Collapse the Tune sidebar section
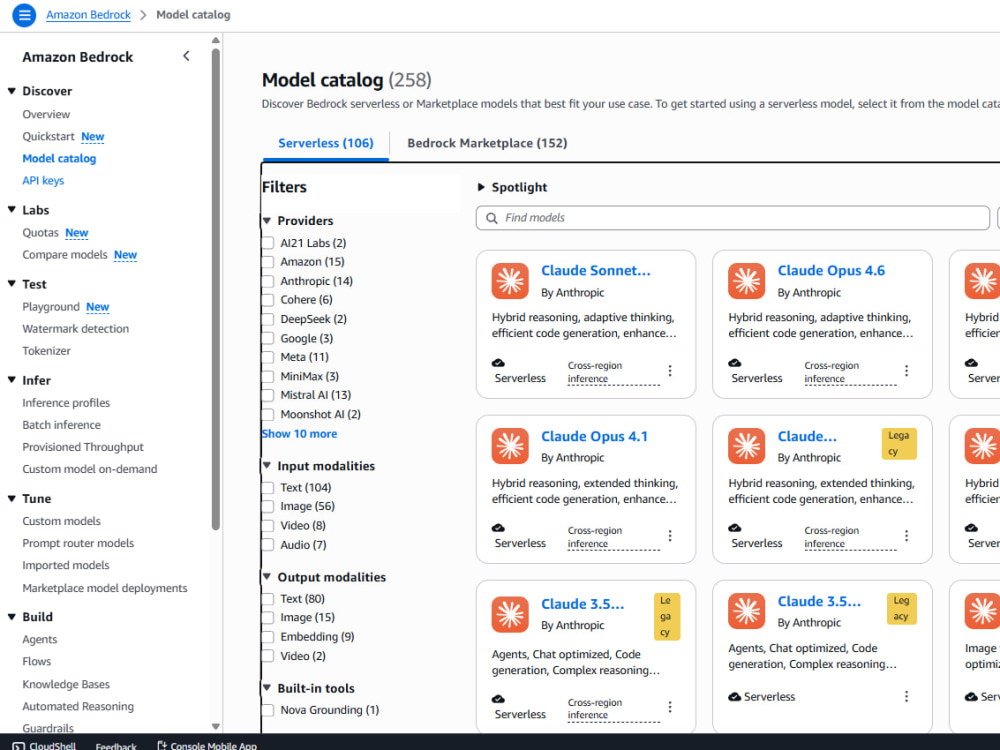This screenshot has width=1000, height=750. [11, 499]
